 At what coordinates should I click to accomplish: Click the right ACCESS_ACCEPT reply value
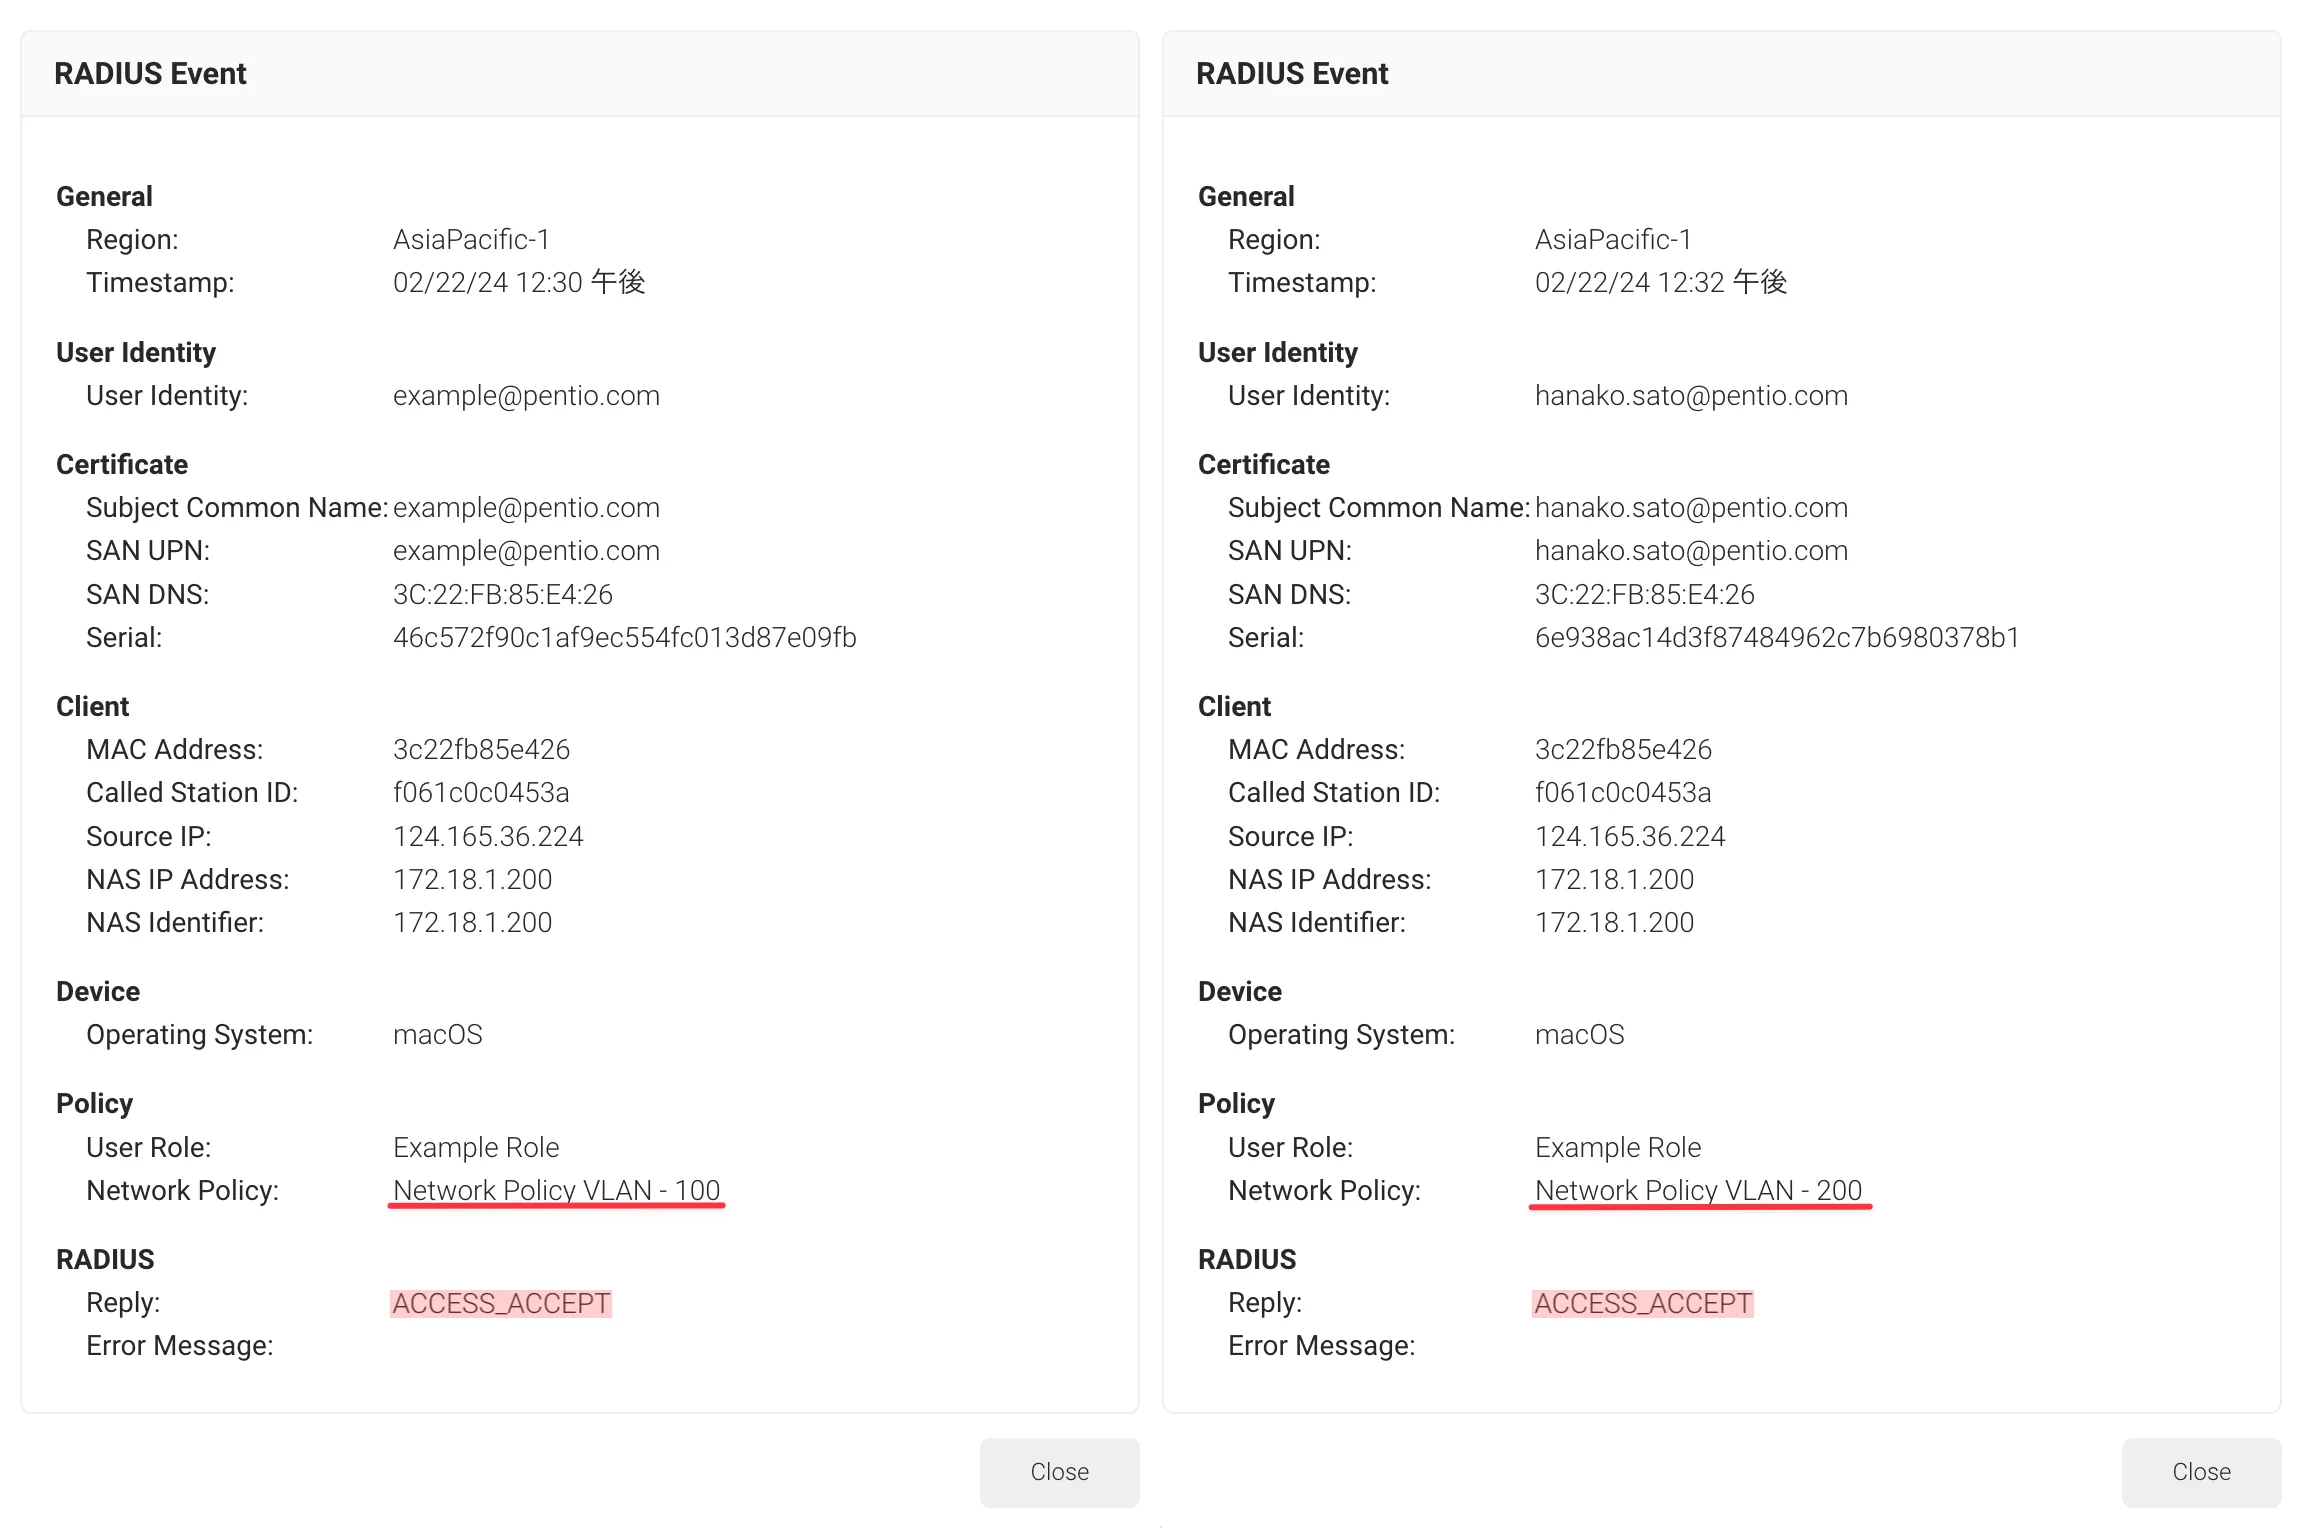[x=1643, y=1303]
